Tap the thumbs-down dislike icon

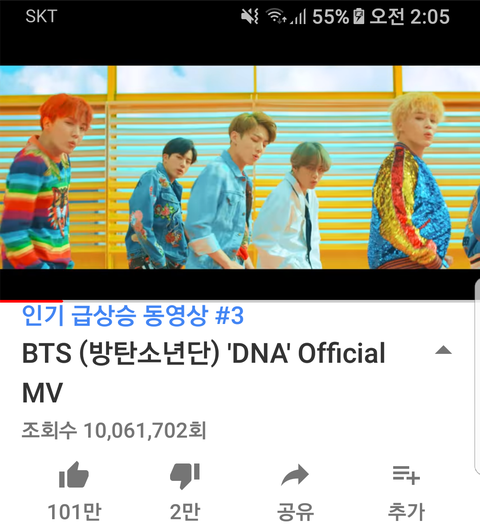(x=185, y=476)
